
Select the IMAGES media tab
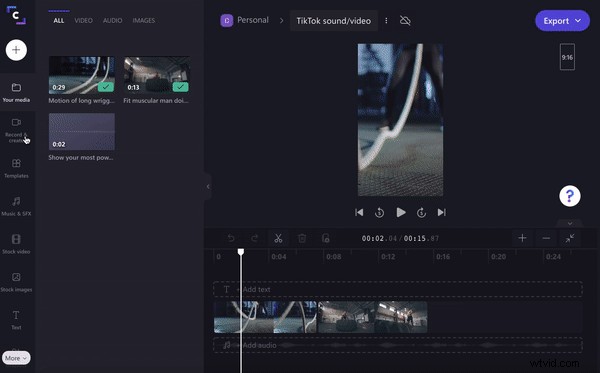144,21
